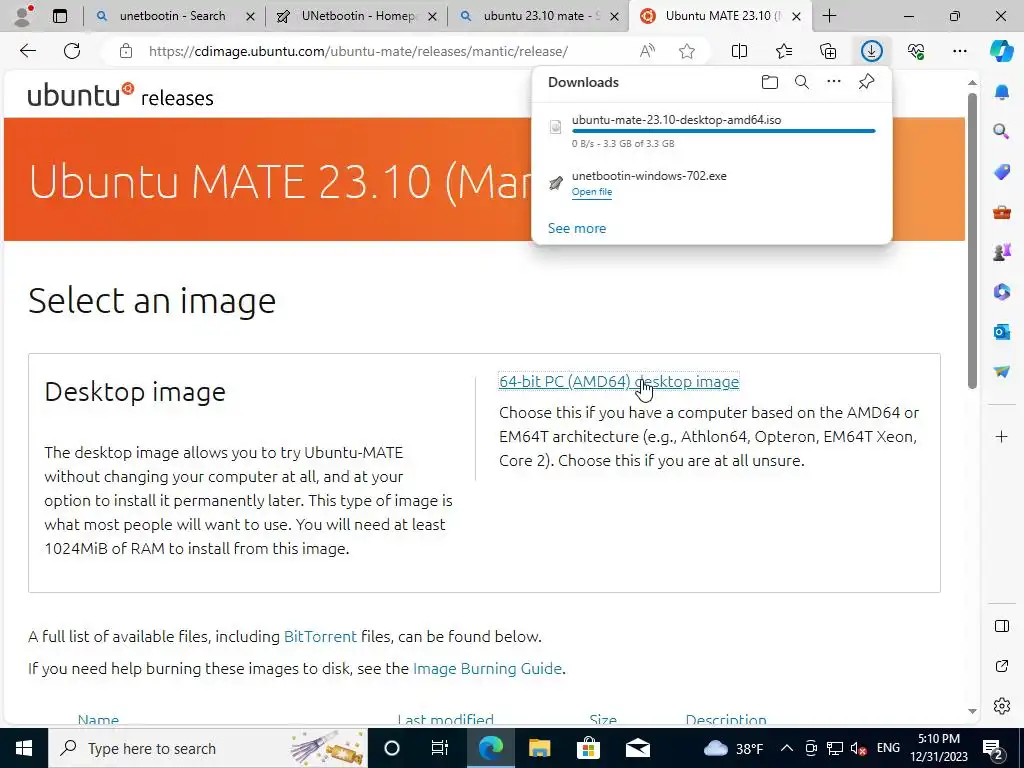The image size is (1024, 768).
Task: Open Microsoft 365 in sidebar
Action: click(x=1002, y=291)
